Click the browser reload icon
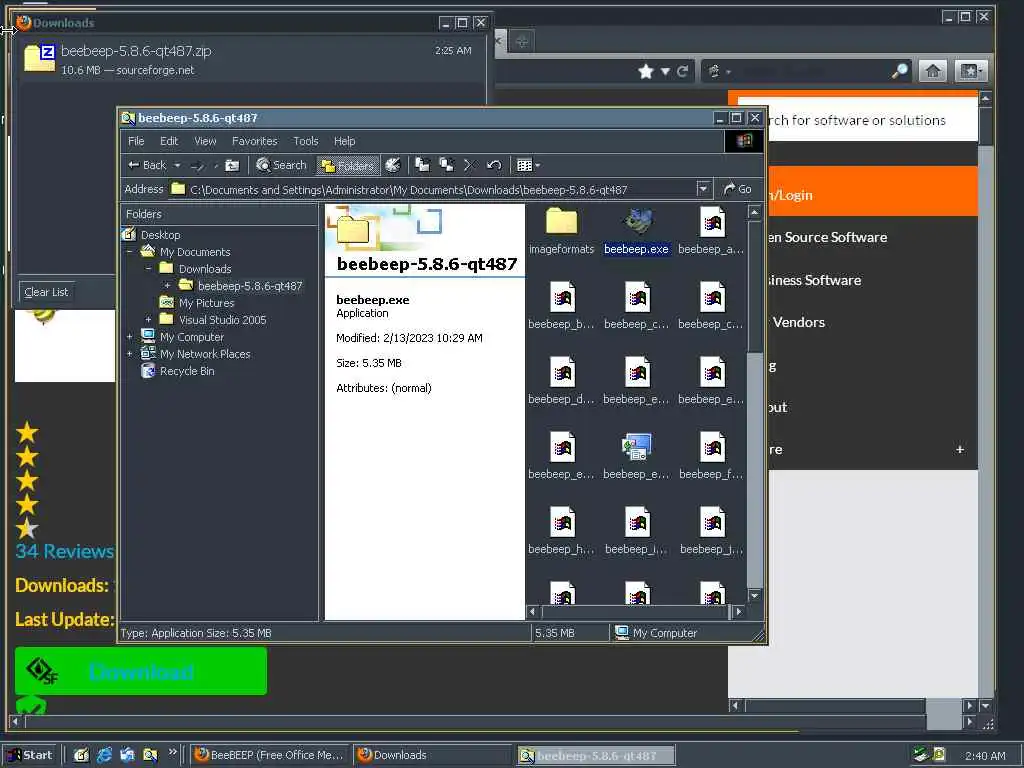The height and width of the screenshot is (768, 1024). coord(682,71)
